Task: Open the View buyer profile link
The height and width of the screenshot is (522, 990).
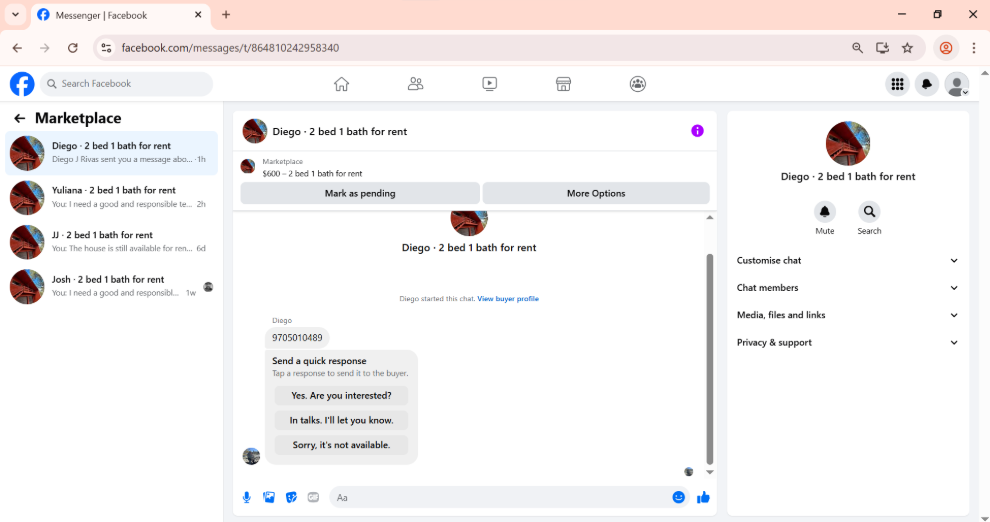Action: coord(508,299)
